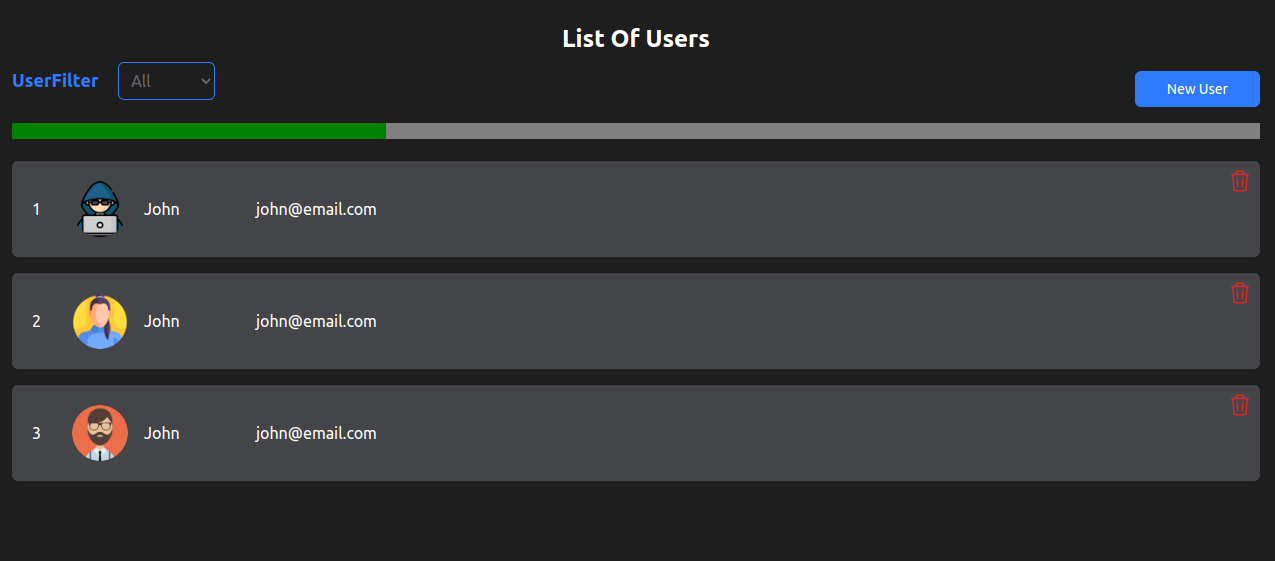The width and height of the screenshot is (1275, 561).
Task: Select row number 2 index
Action: coord(37,321)
